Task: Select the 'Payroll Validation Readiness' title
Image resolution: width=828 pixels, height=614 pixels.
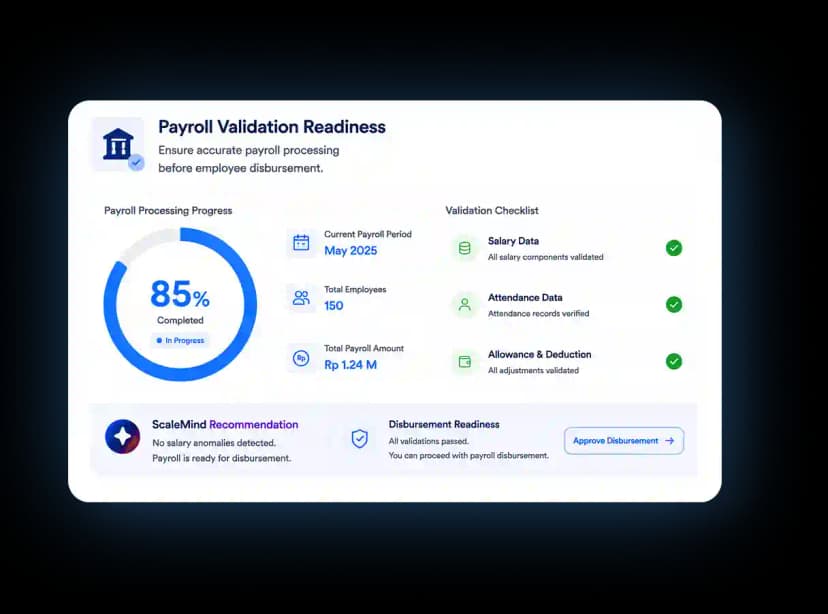Action: click(272, 127)
